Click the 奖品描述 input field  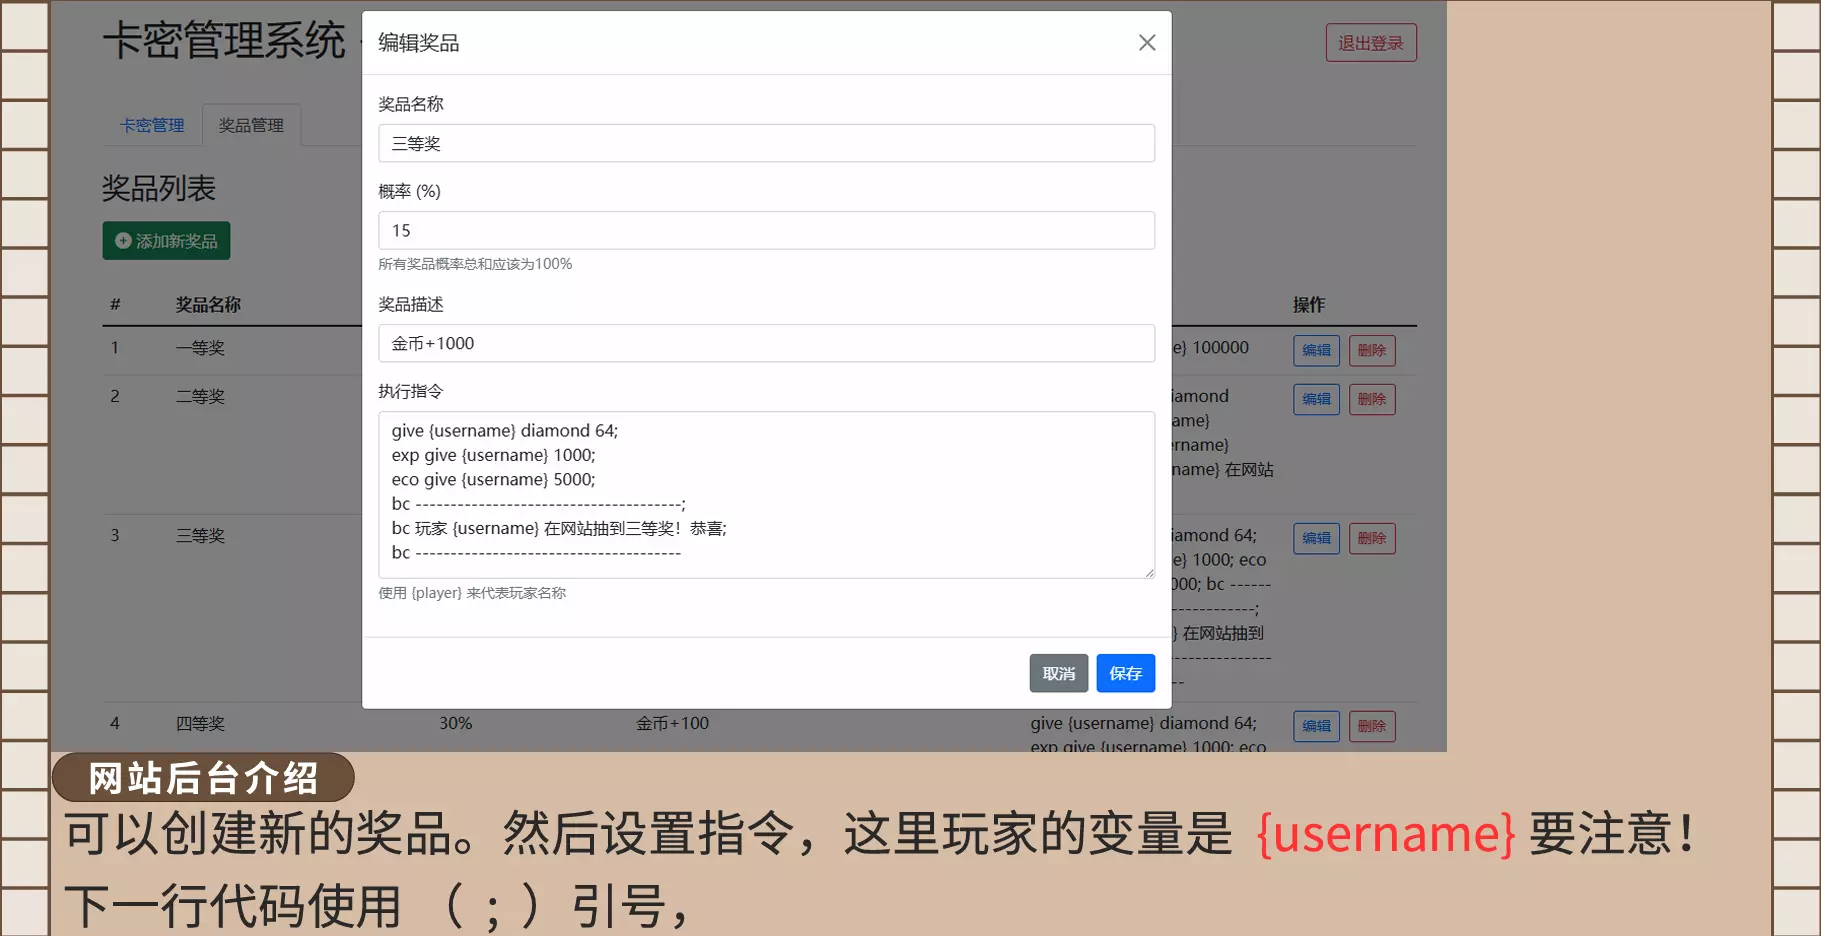766,343
